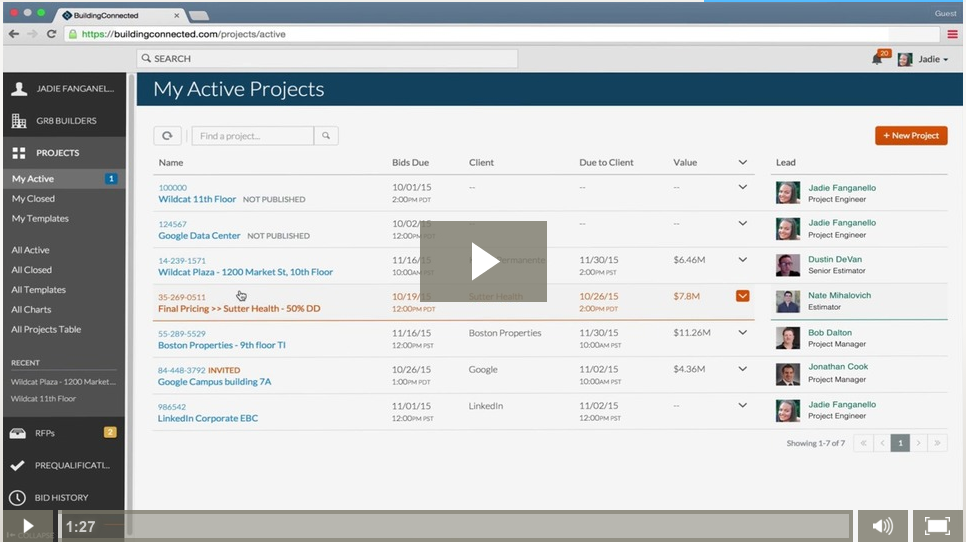The width and height of the screenshot is (966, 542).
Task: Expand the Wildcat Plaza row chevron
Action: pyautogui.click(x=742, y=260)
